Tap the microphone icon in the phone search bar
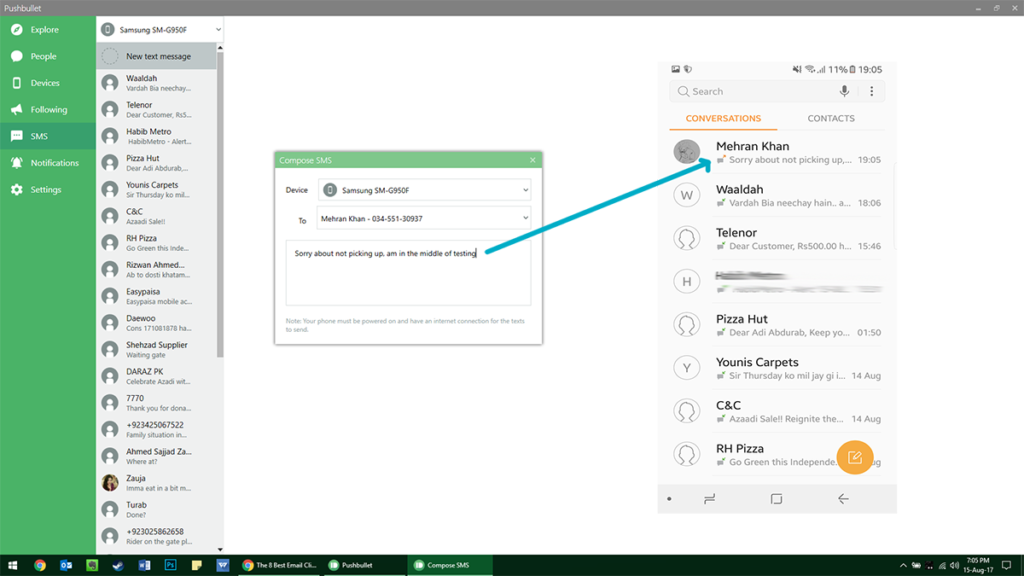The width and height of the screenshot is (1024, 576). [x=845, y=91]
